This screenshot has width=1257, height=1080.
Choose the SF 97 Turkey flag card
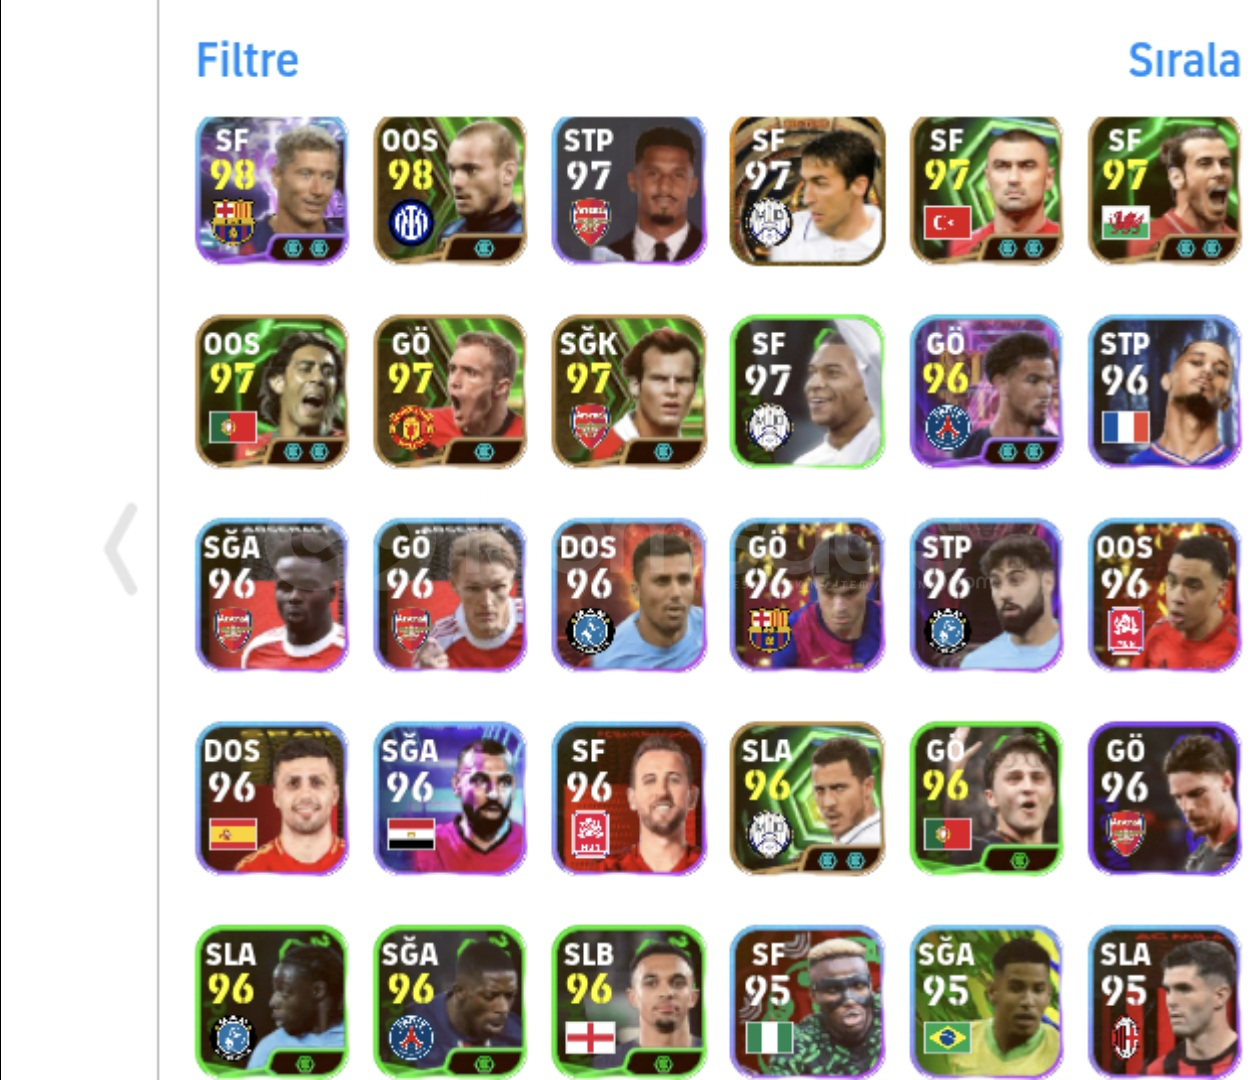(986, 190)
